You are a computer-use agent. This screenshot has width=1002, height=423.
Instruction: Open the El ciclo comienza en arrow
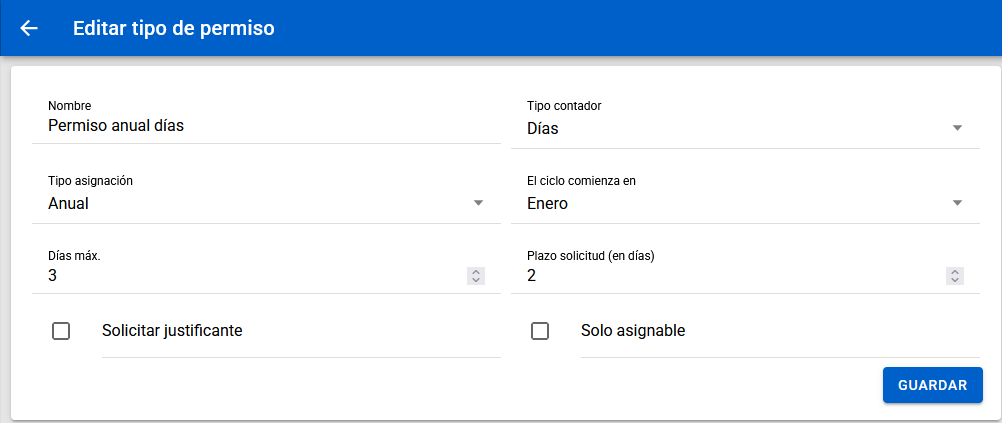click(956, 203)
